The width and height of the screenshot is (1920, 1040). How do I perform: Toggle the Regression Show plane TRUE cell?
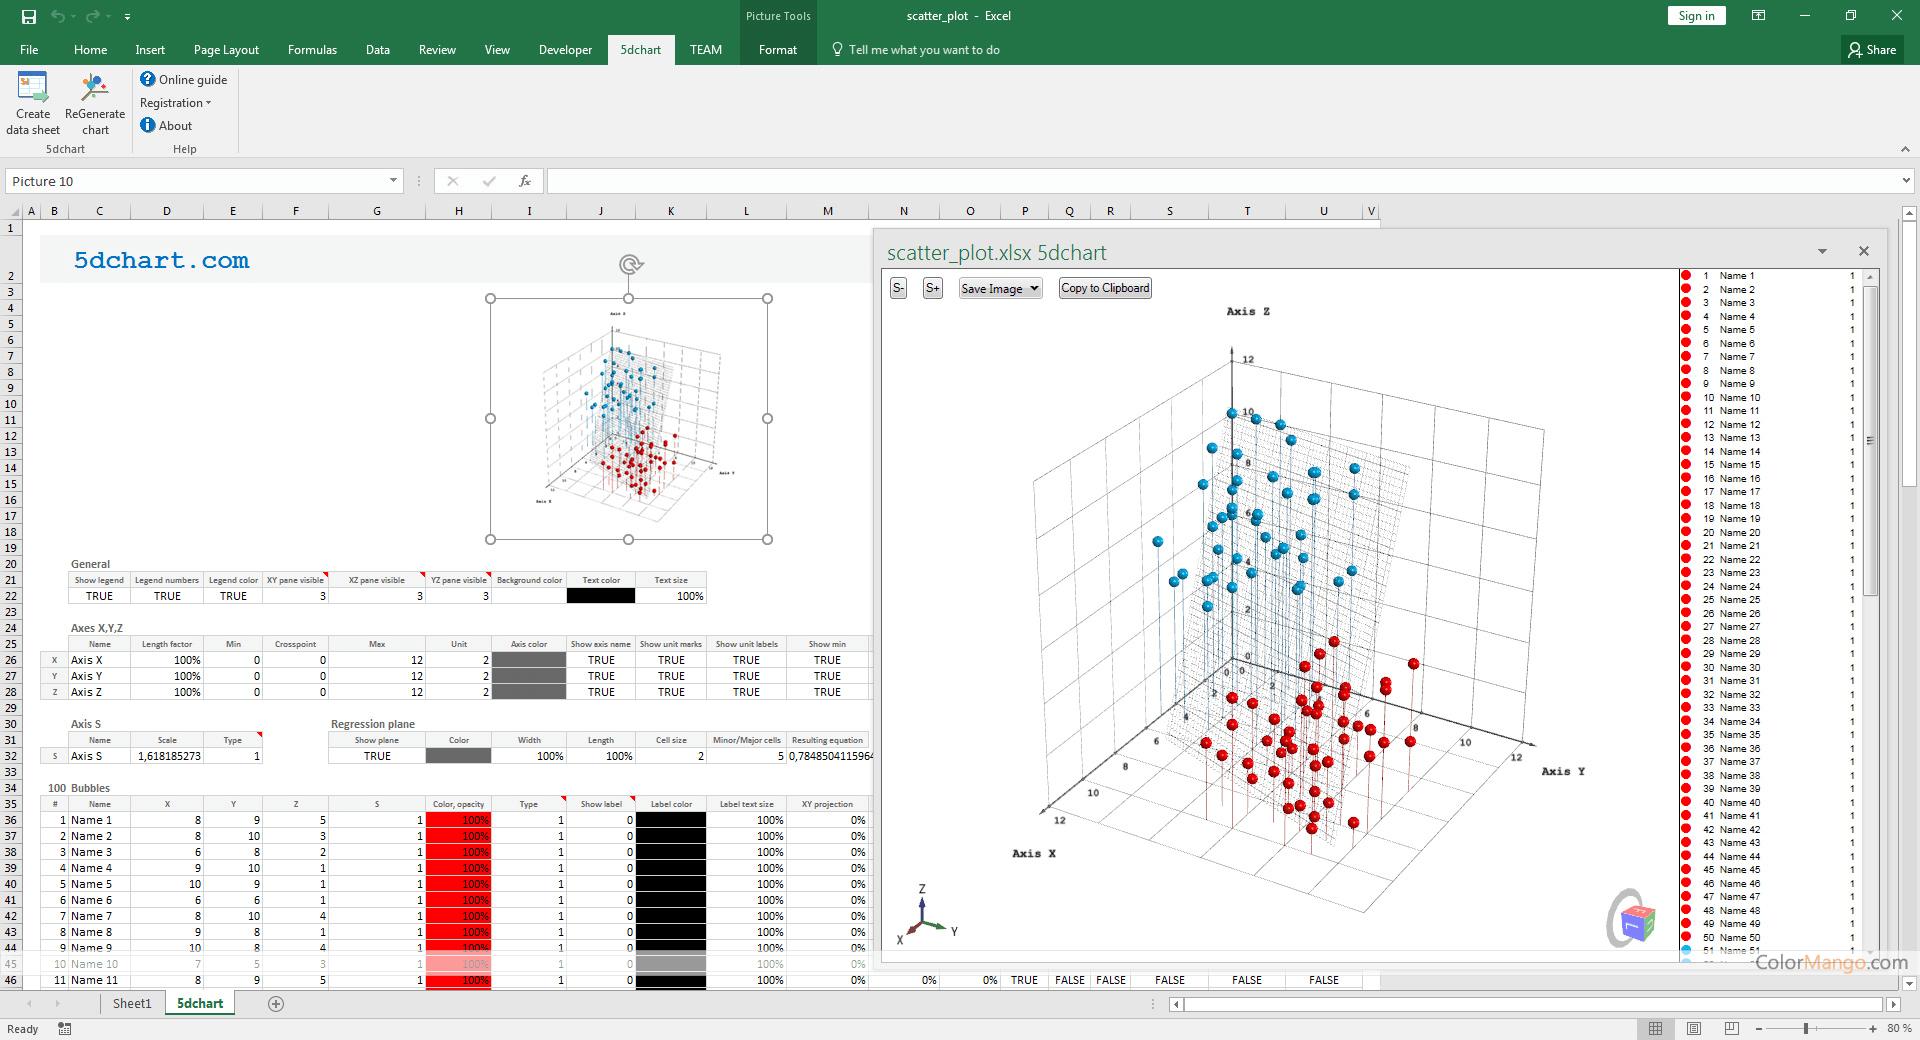point(377,756)
